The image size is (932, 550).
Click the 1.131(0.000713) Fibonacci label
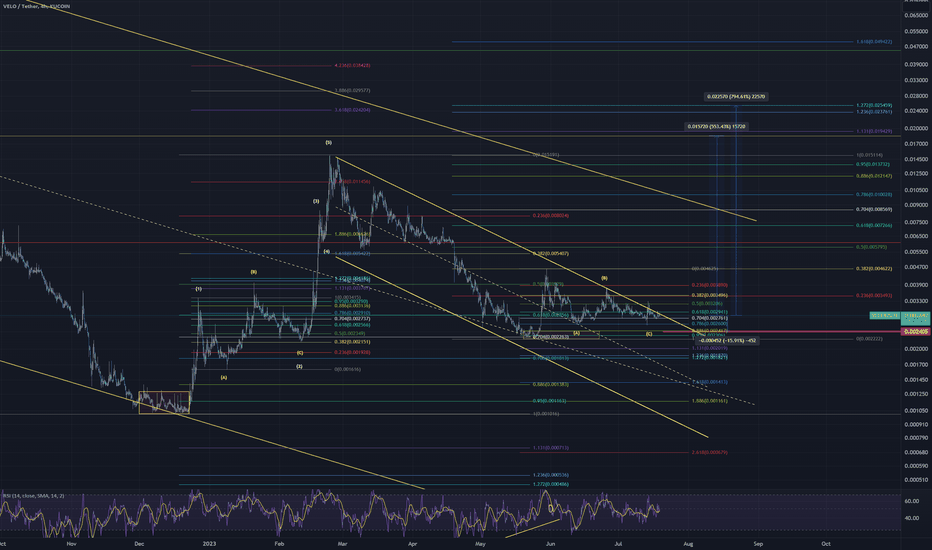550,448
